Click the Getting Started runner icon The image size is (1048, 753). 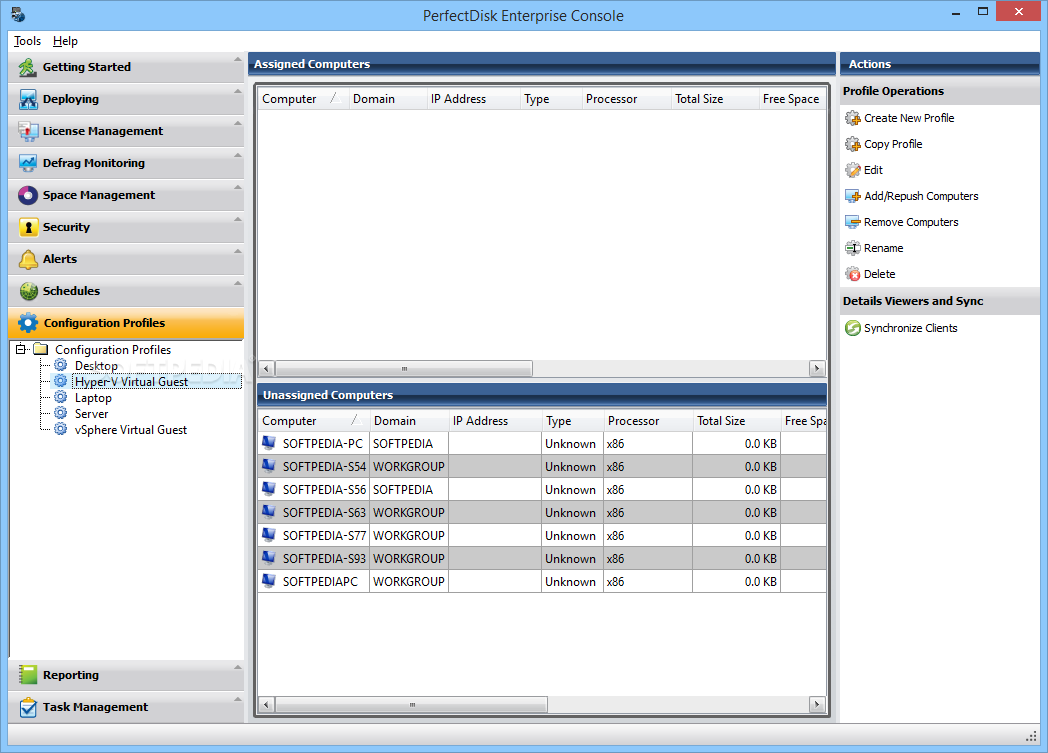tap(27, 67)
